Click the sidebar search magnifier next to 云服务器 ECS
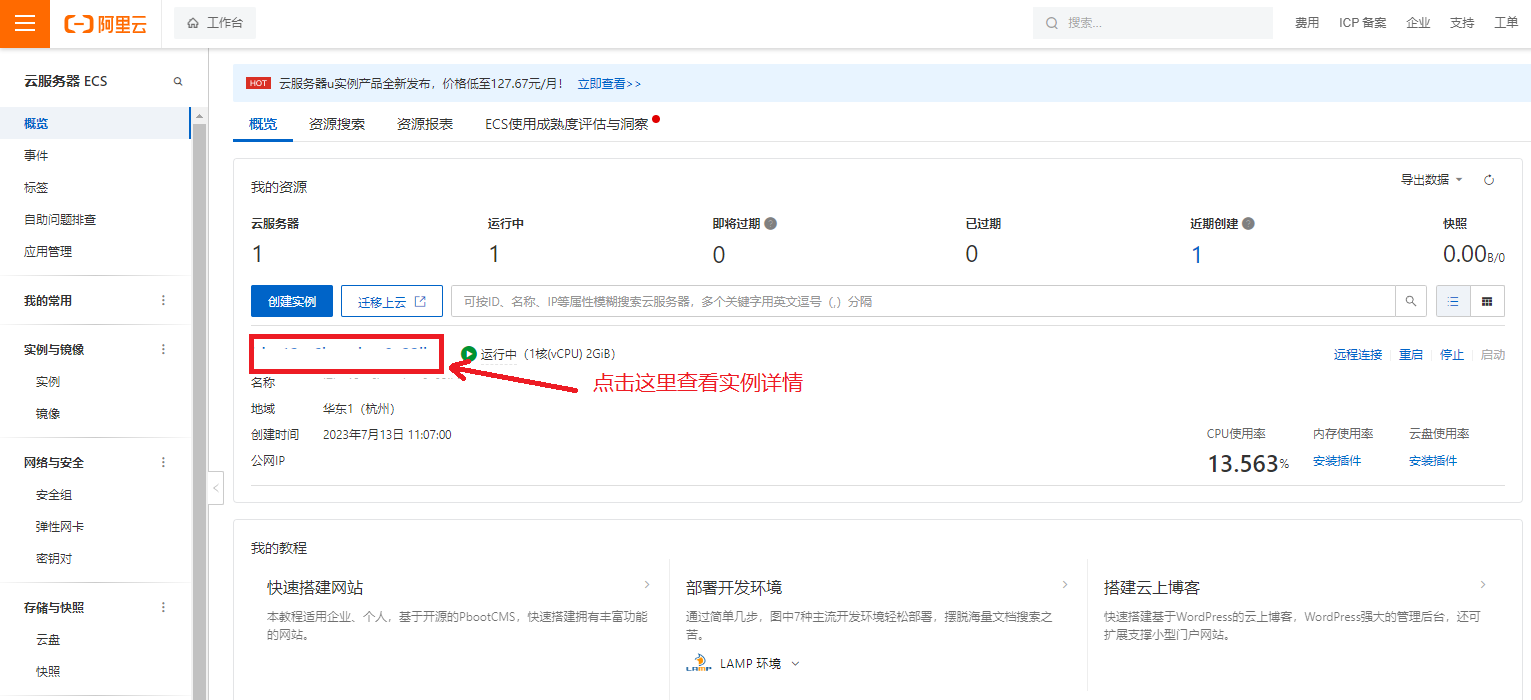The image size is (1531, 700). coord(178,81)
